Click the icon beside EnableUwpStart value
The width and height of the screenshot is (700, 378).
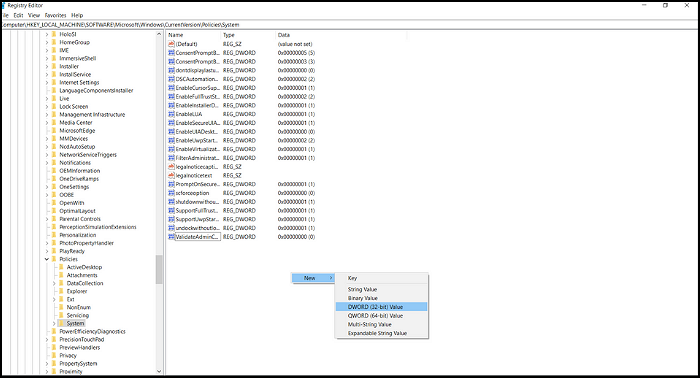(171, 140)
